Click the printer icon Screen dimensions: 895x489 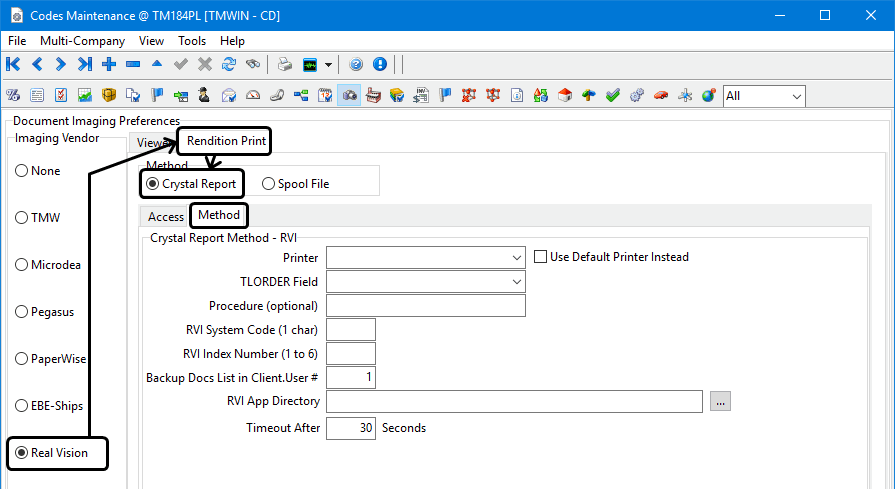click(285, 64)
